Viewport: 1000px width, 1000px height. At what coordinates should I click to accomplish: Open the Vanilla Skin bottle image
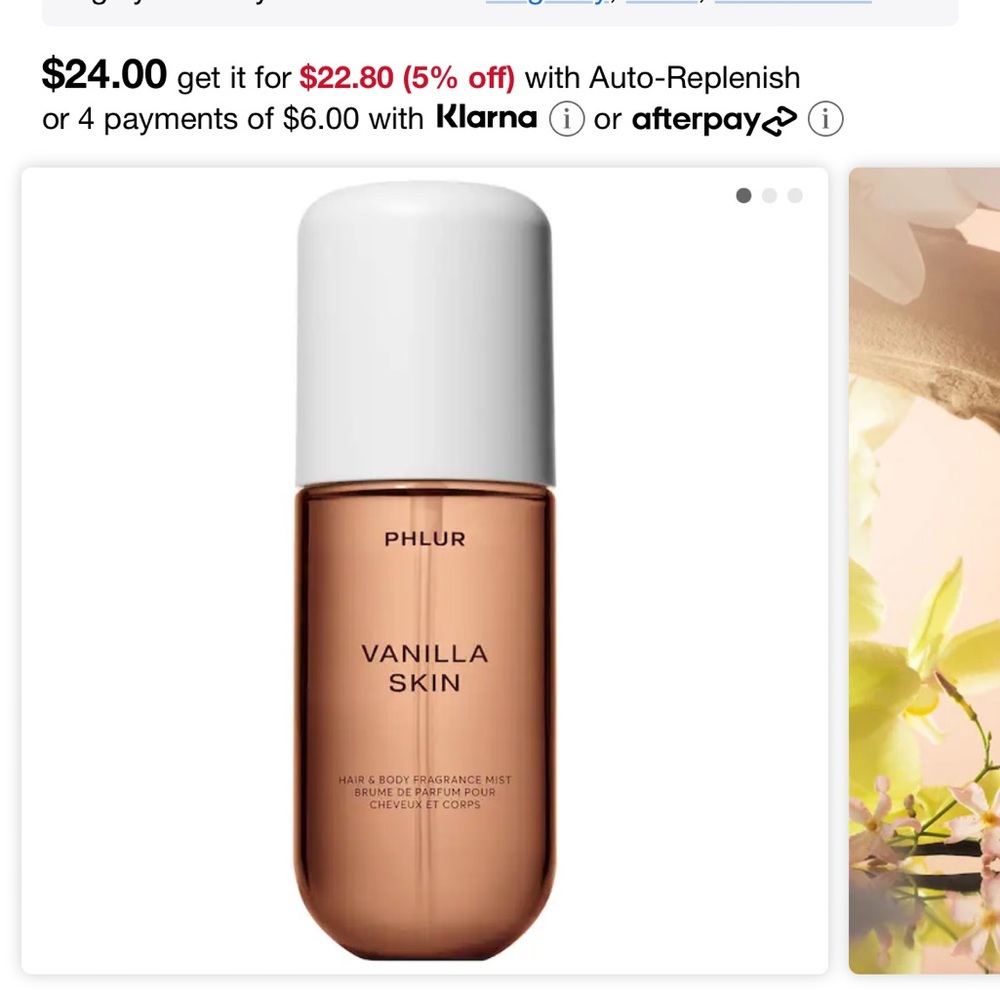tap(425, 571)
